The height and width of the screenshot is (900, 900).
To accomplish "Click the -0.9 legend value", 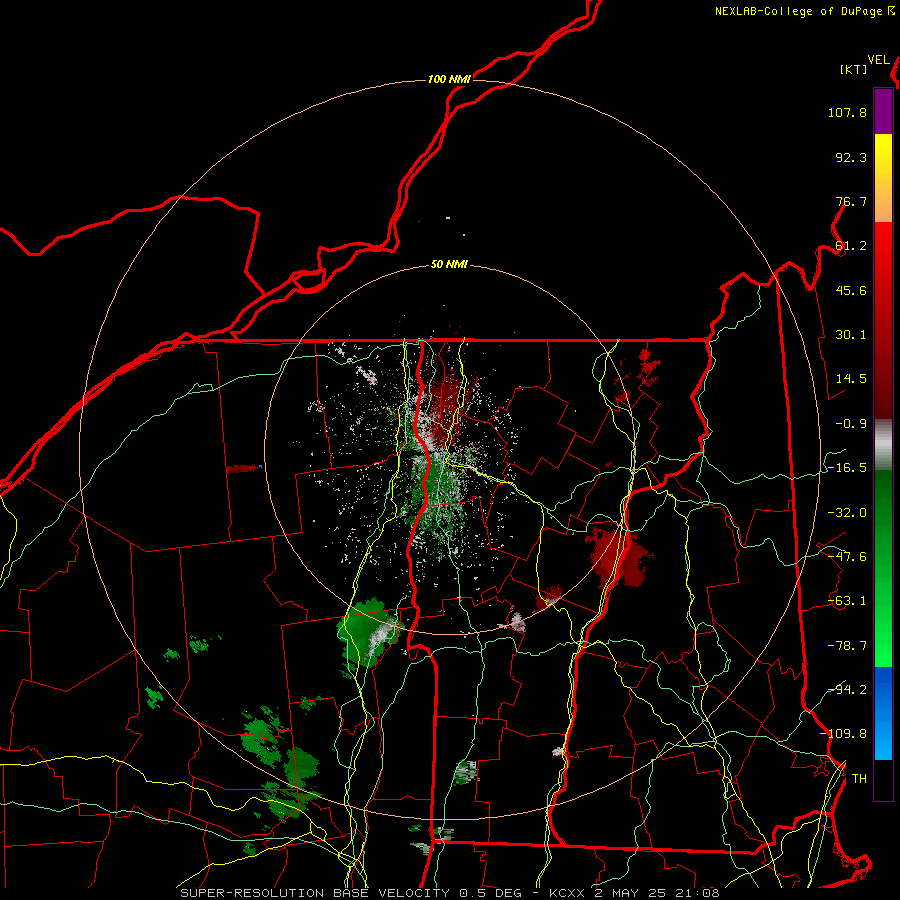I will 851,424.
